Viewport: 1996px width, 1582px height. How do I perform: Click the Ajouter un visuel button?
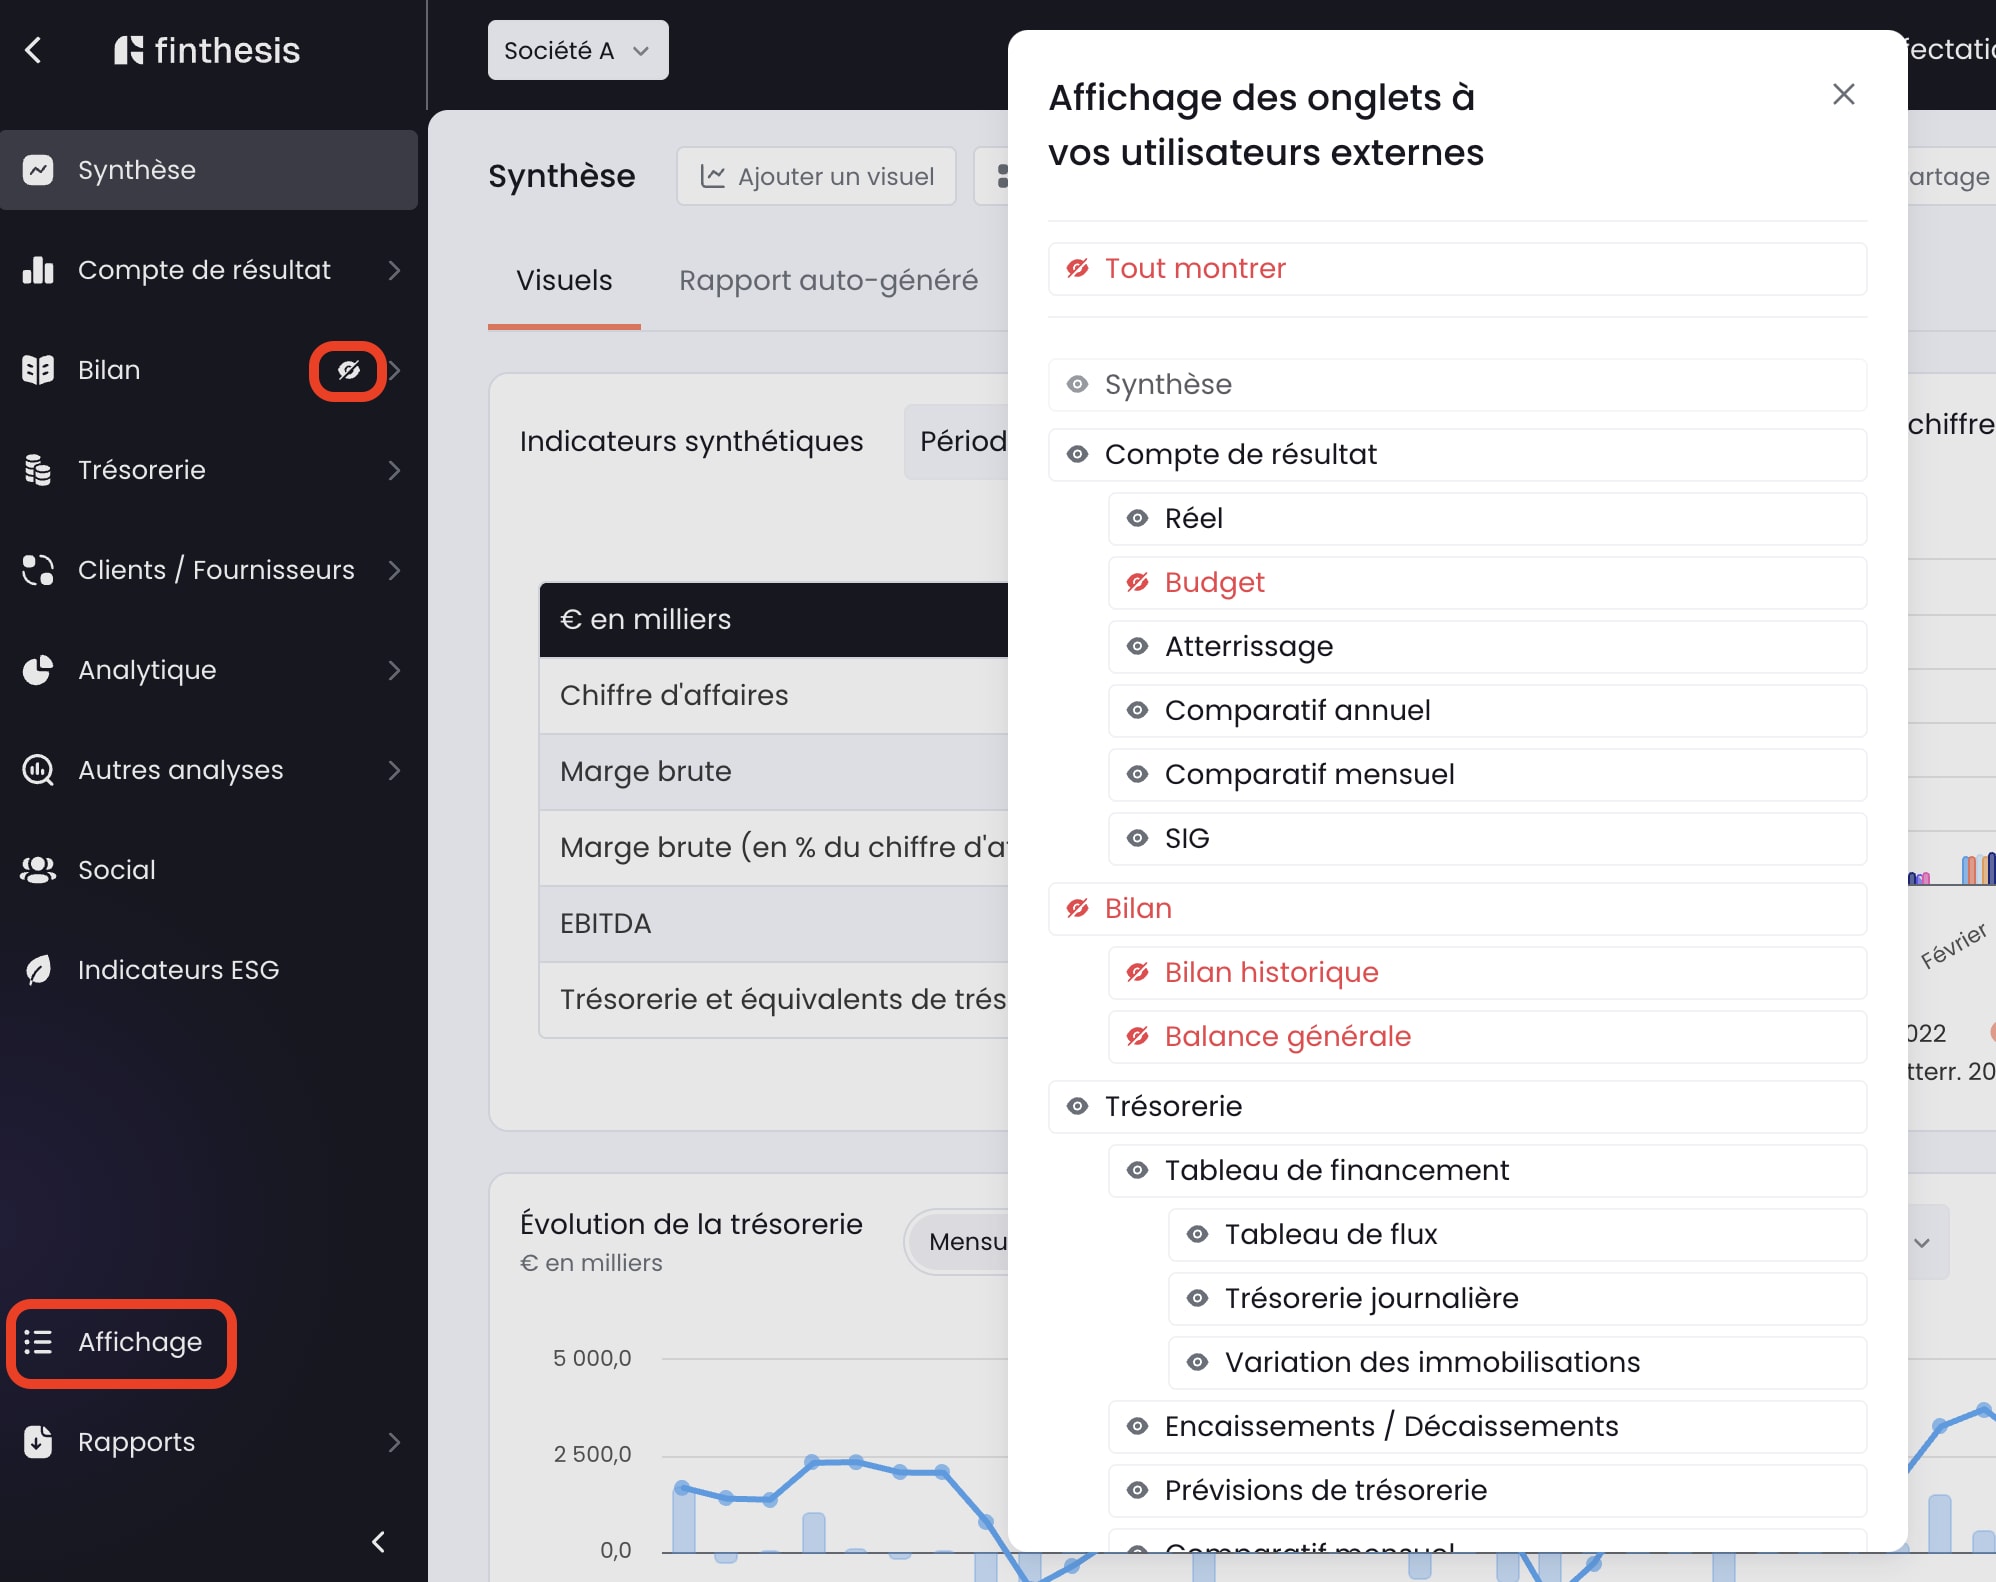coord(816,177)
